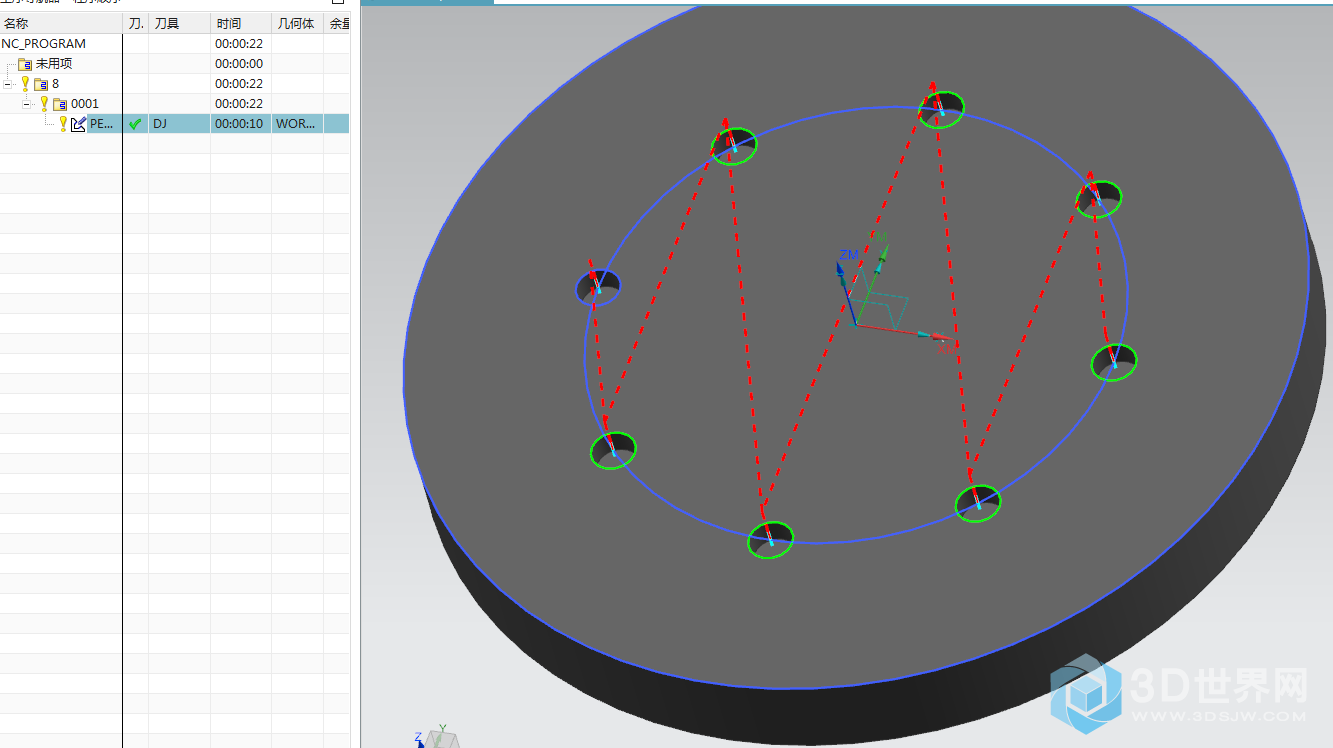The width and height of the screenshot is (1333, 748).
Task: Click the drilling operation icon beside PE...
Action: 78,124
